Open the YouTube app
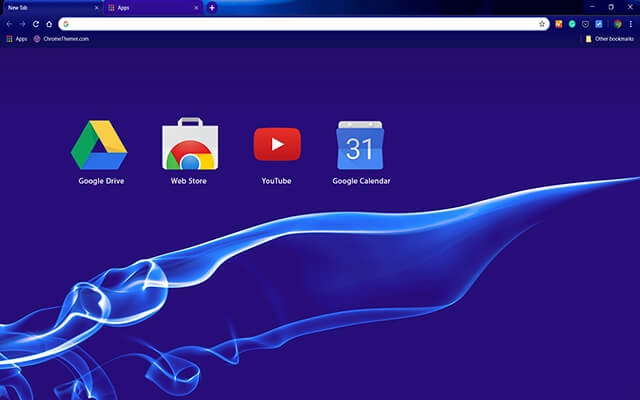The width and height of the screenshot is (640, 400). (x=277, y=144)
